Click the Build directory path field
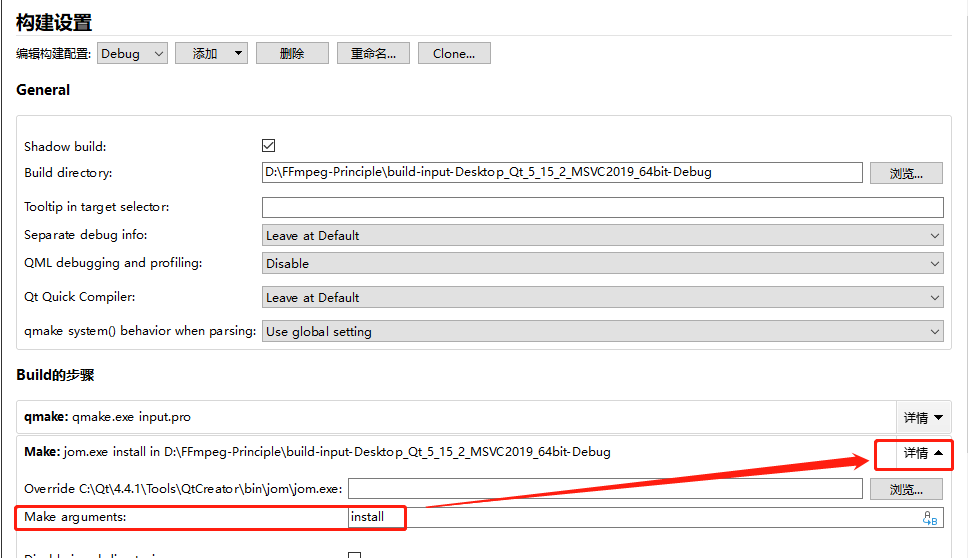The width and height of the screenshot is (968, 558). pos(560,172)
